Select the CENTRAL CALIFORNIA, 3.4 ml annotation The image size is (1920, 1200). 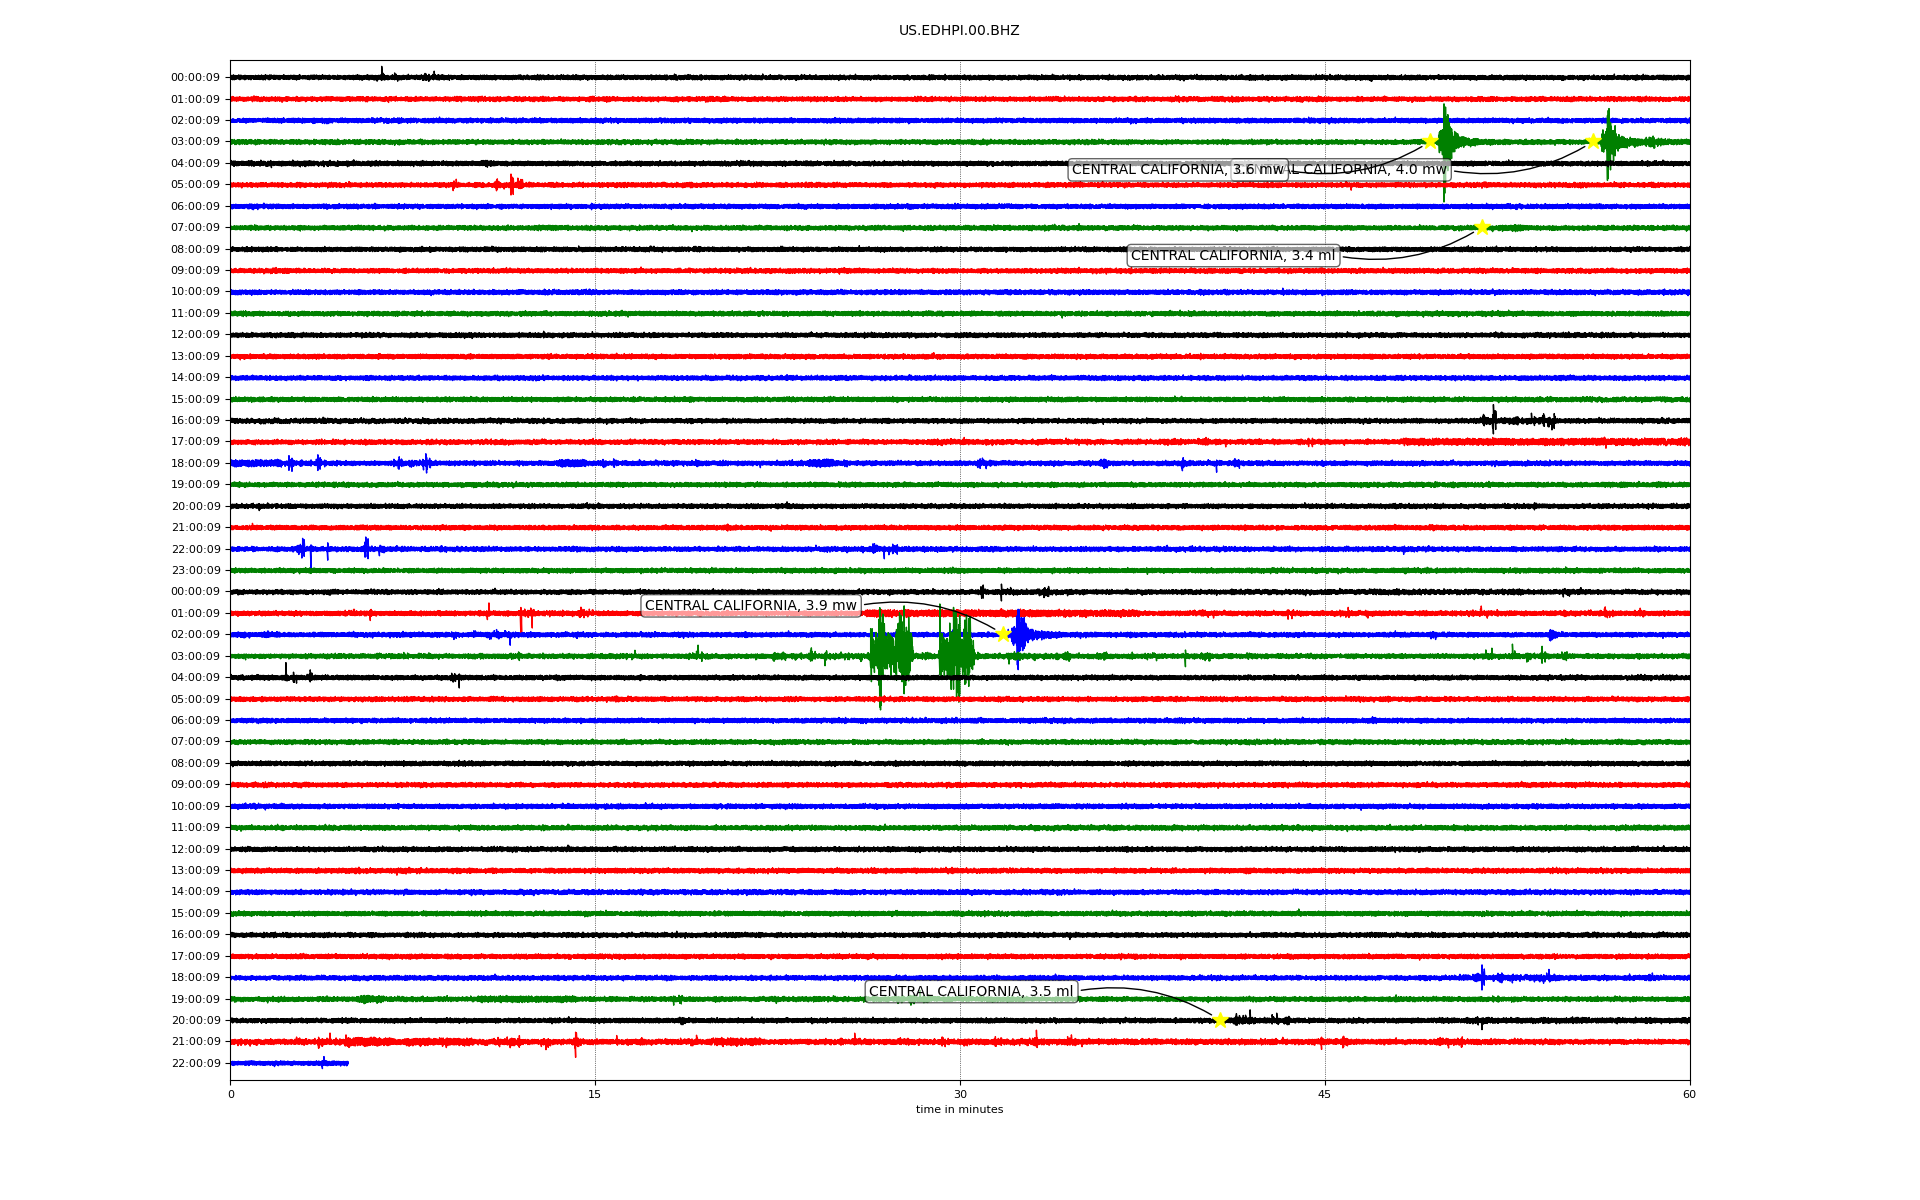[x=1232, y=256]
